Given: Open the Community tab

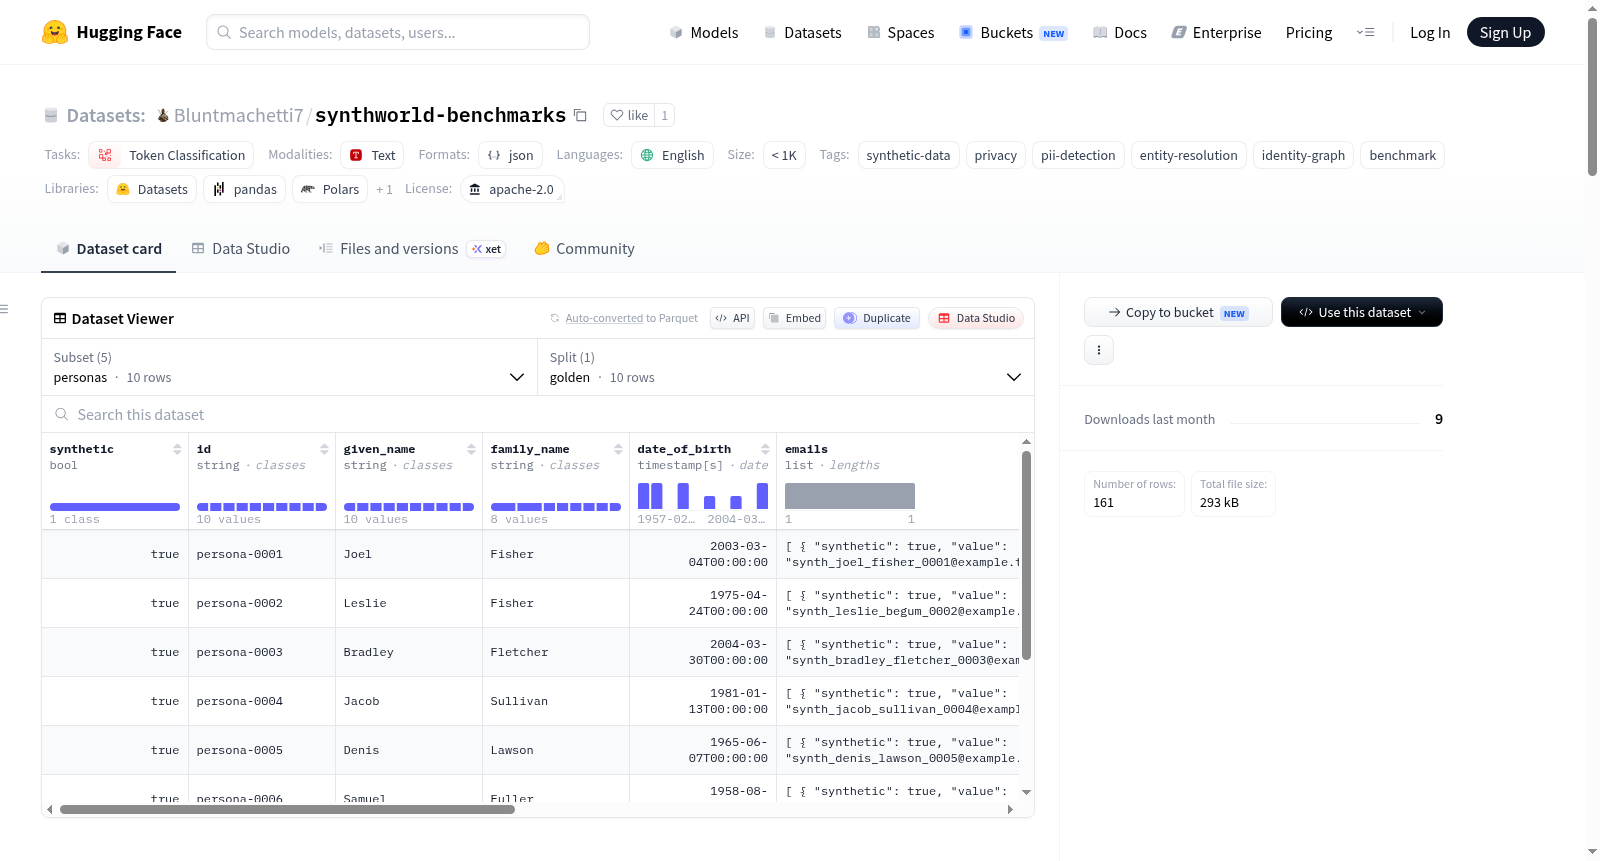Looking at the screenshot, I should pyautogui.click(x=585, y=249).
